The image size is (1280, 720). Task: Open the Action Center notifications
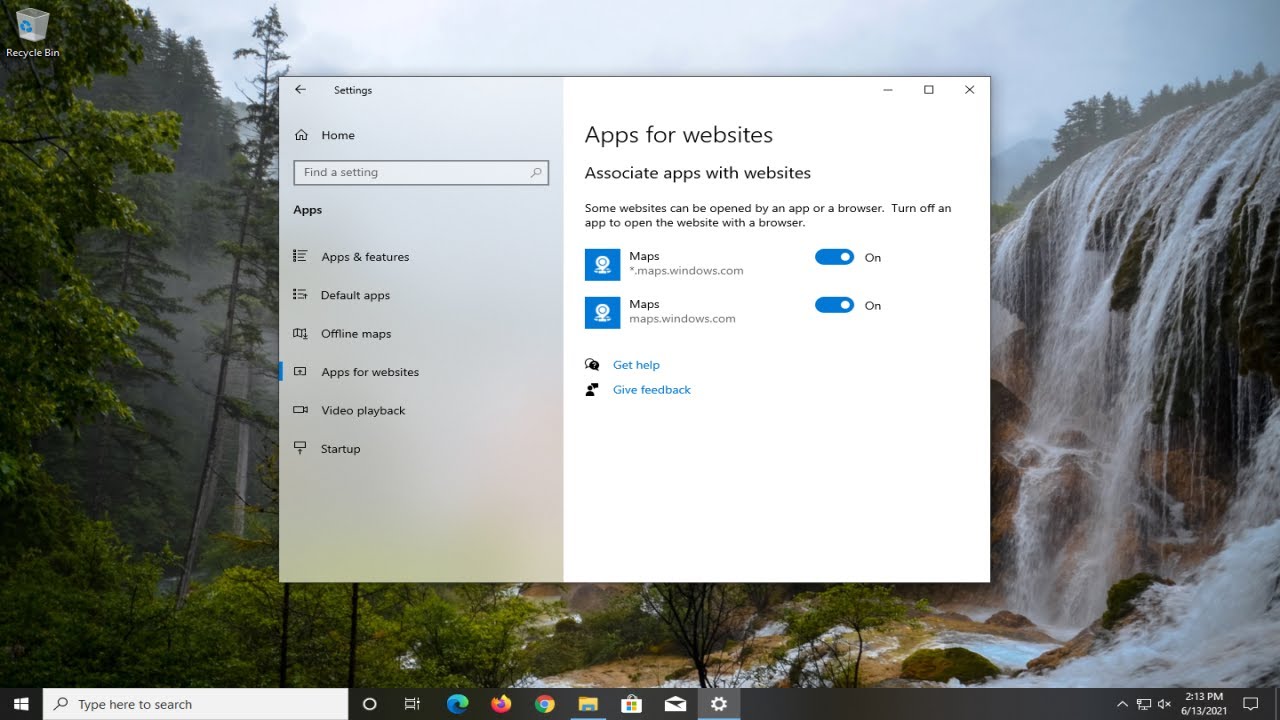[x=1249, y=704]
